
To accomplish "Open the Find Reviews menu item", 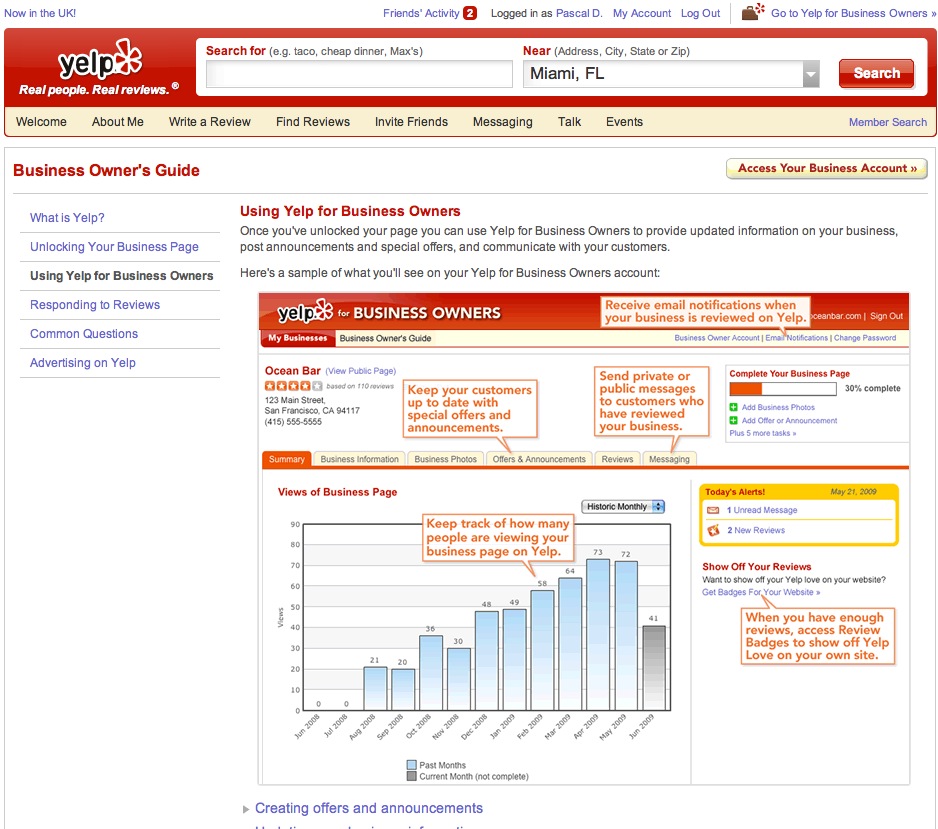I will click(313, 122).
